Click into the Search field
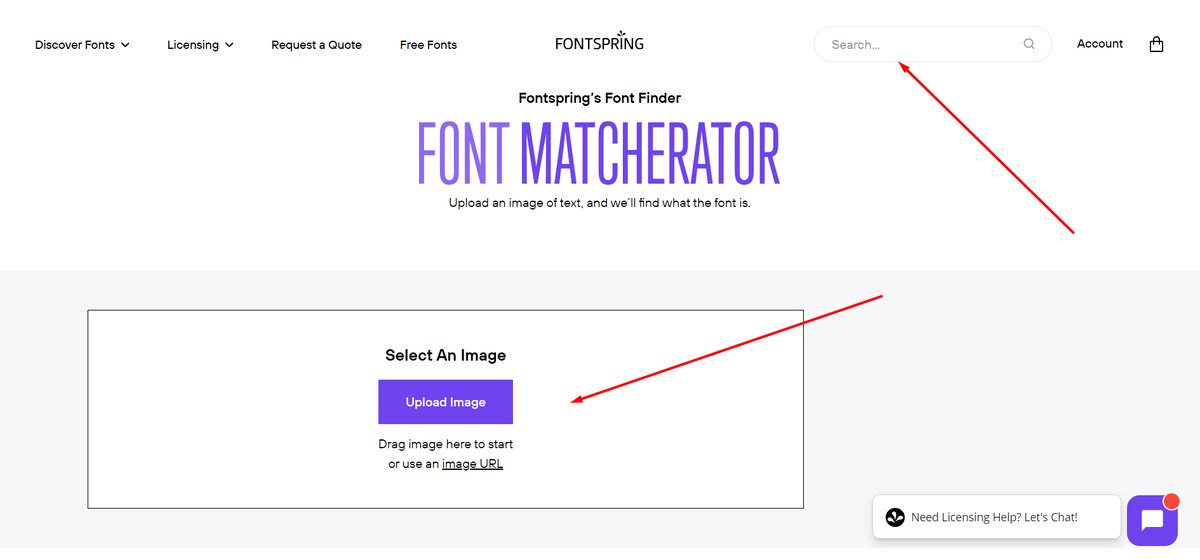The width and height of the screenshot is (1200, 560). [x=932, y=44]
